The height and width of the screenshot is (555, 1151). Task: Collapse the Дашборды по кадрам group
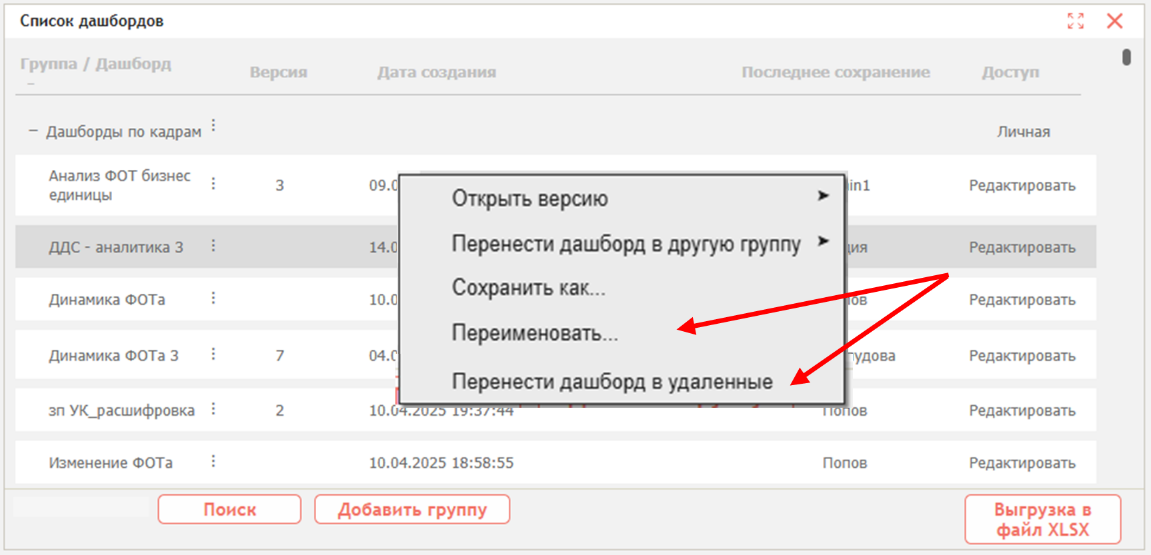pos(32,132)
